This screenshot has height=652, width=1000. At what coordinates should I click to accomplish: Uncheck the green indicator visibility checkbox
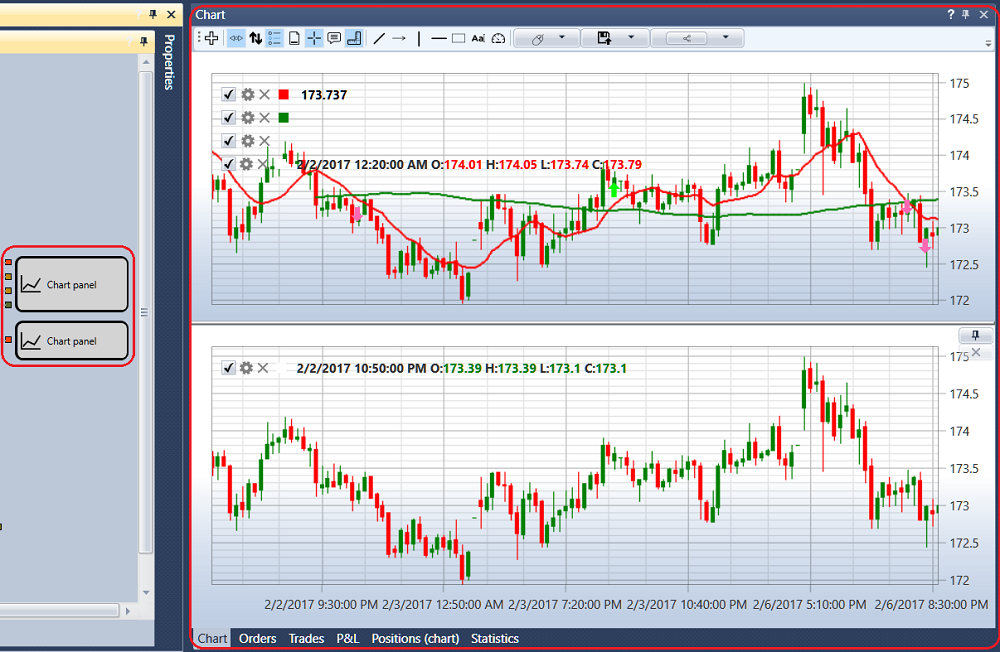point(228,117)
